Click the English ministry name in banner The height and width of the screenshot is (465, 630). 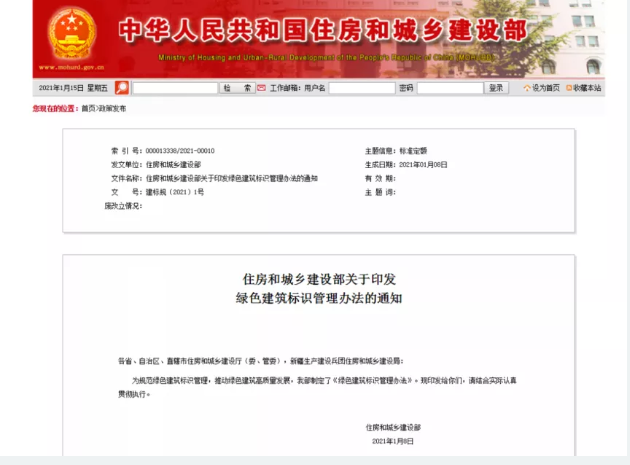[x=325, y=57]
